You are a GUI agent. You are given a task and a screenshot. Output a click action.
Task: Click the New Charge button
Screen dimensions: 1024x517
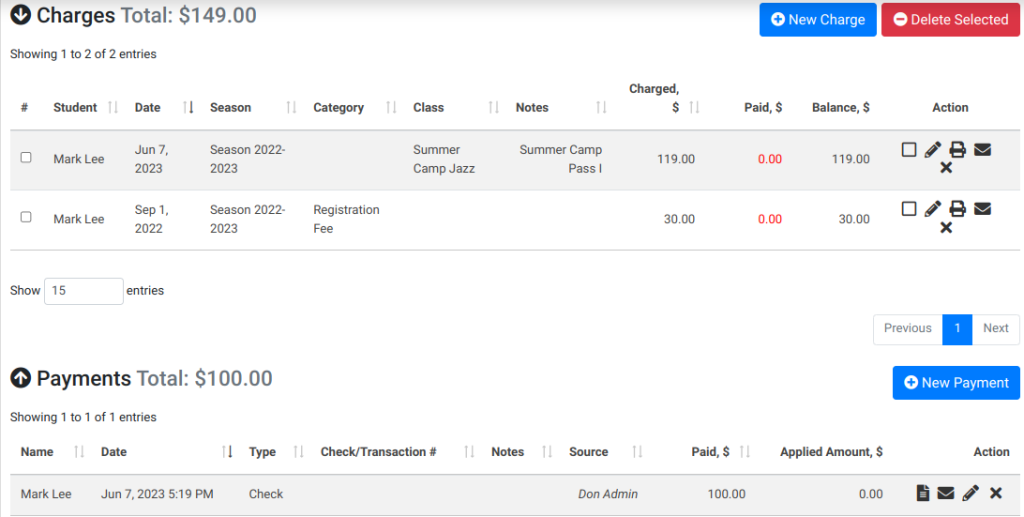[x=818, y=20]
